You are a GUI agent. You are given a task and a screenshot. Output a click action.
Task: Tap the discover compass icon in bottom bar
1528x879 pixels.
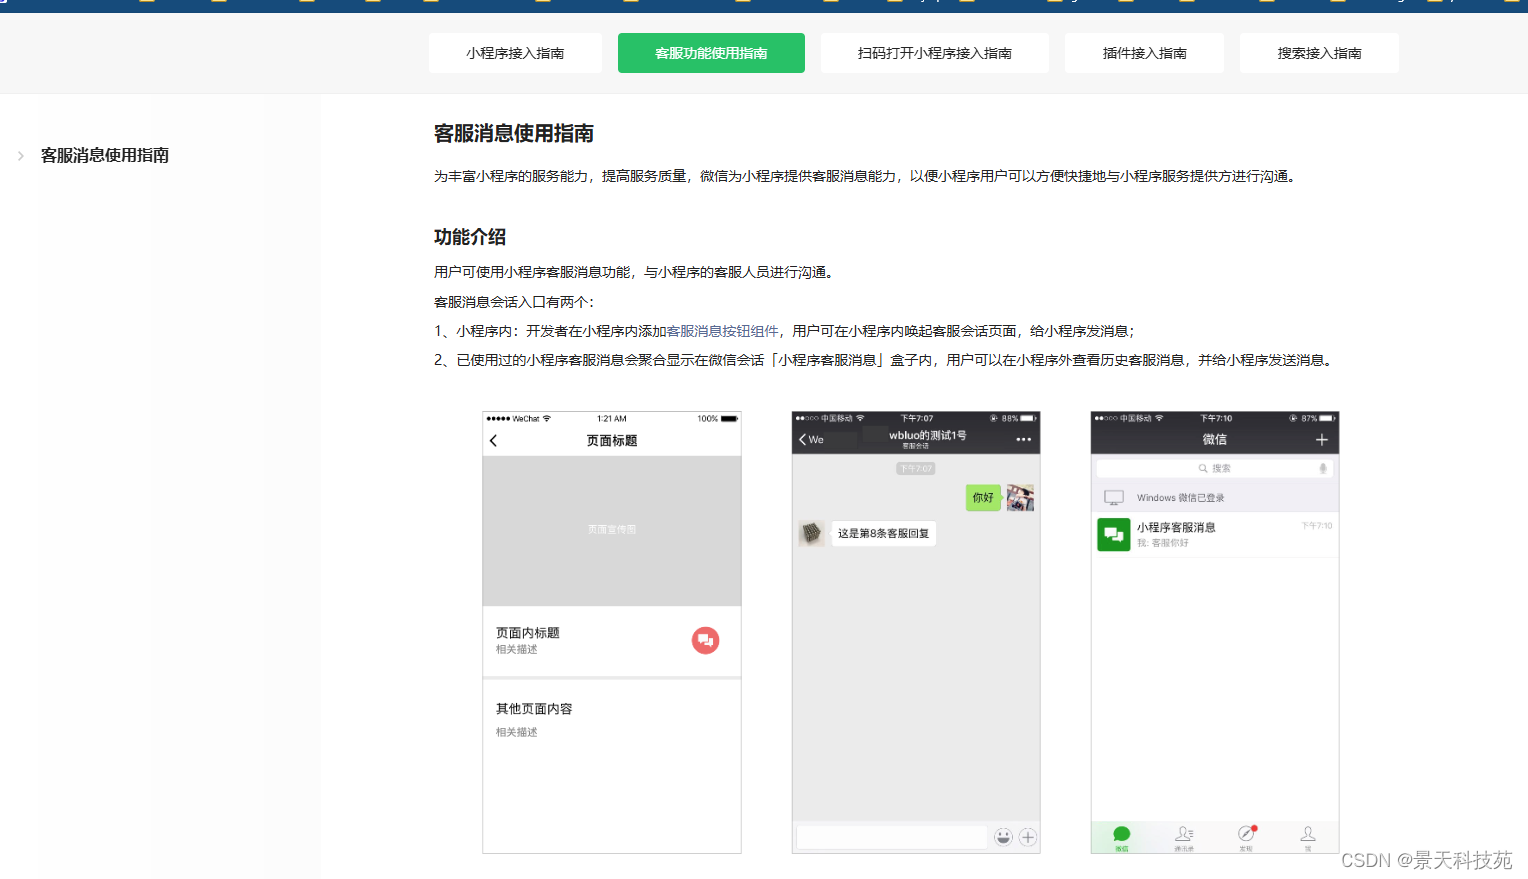pos(1246,836)
